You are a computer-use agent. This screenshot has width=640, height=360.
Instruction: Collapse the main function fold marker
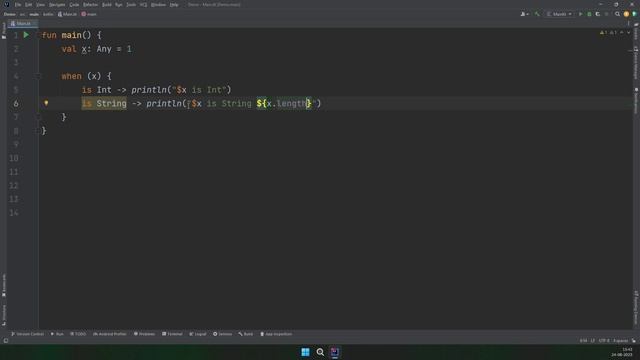[39, 35]
